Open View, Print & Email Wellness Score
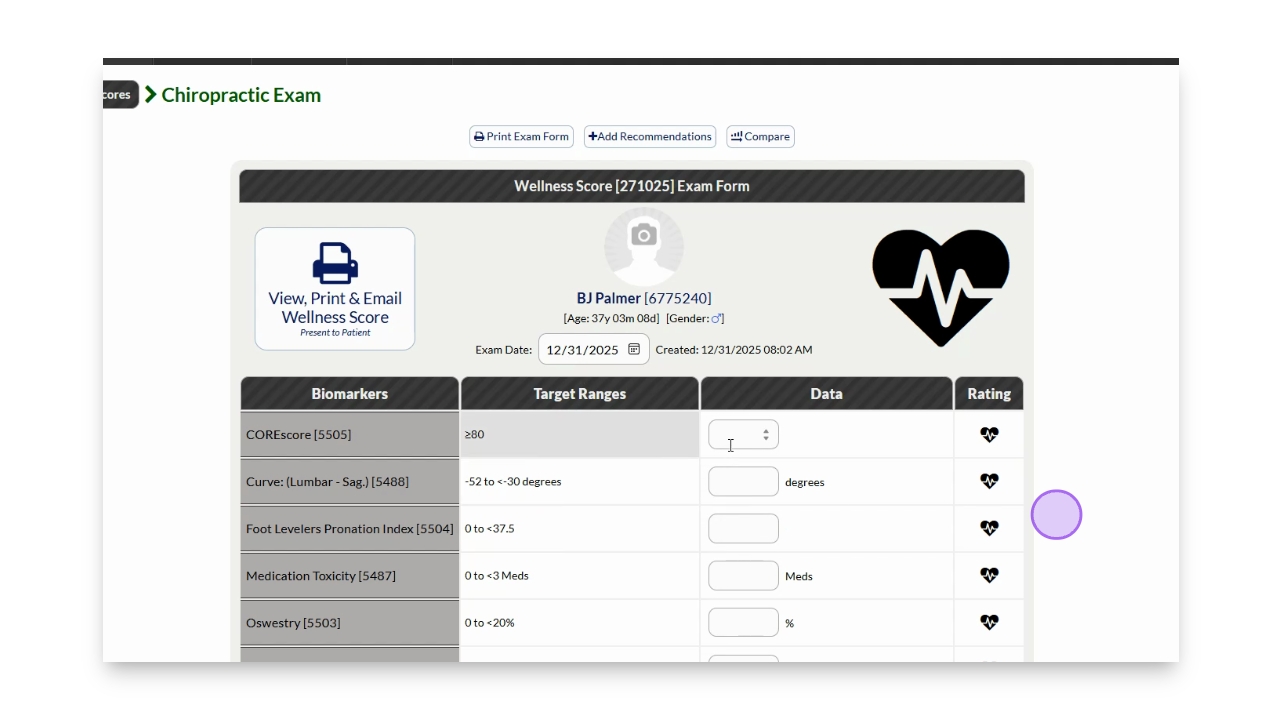Image resolution: width=1282 pixels, height=720 pixels. pos(335,289)
